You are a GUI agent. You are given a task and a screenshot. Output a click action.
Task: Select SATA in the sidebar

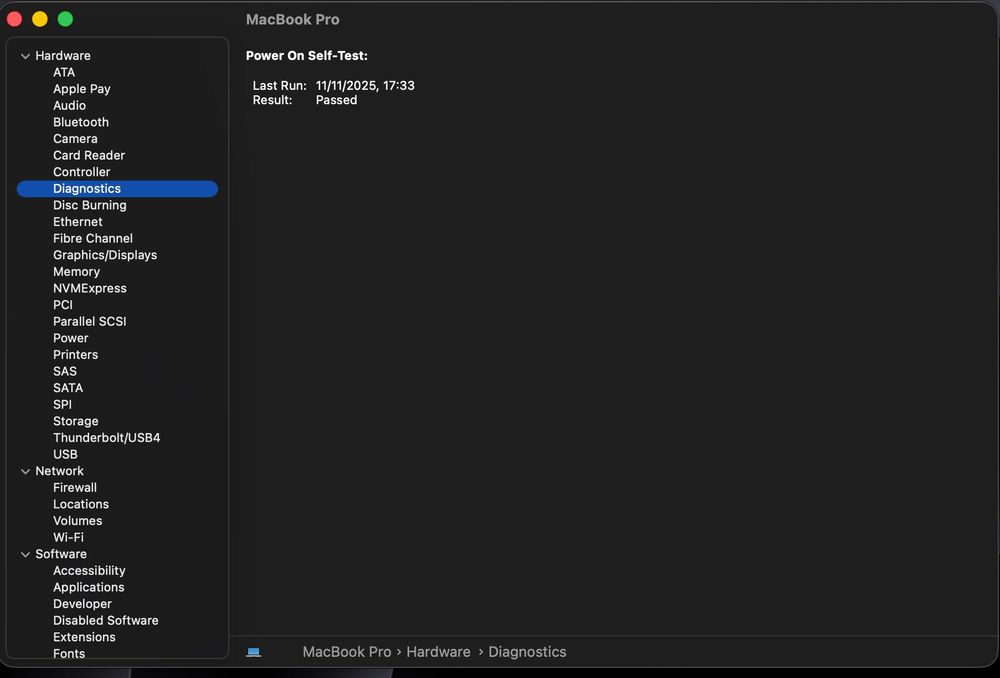click(68, 387)
